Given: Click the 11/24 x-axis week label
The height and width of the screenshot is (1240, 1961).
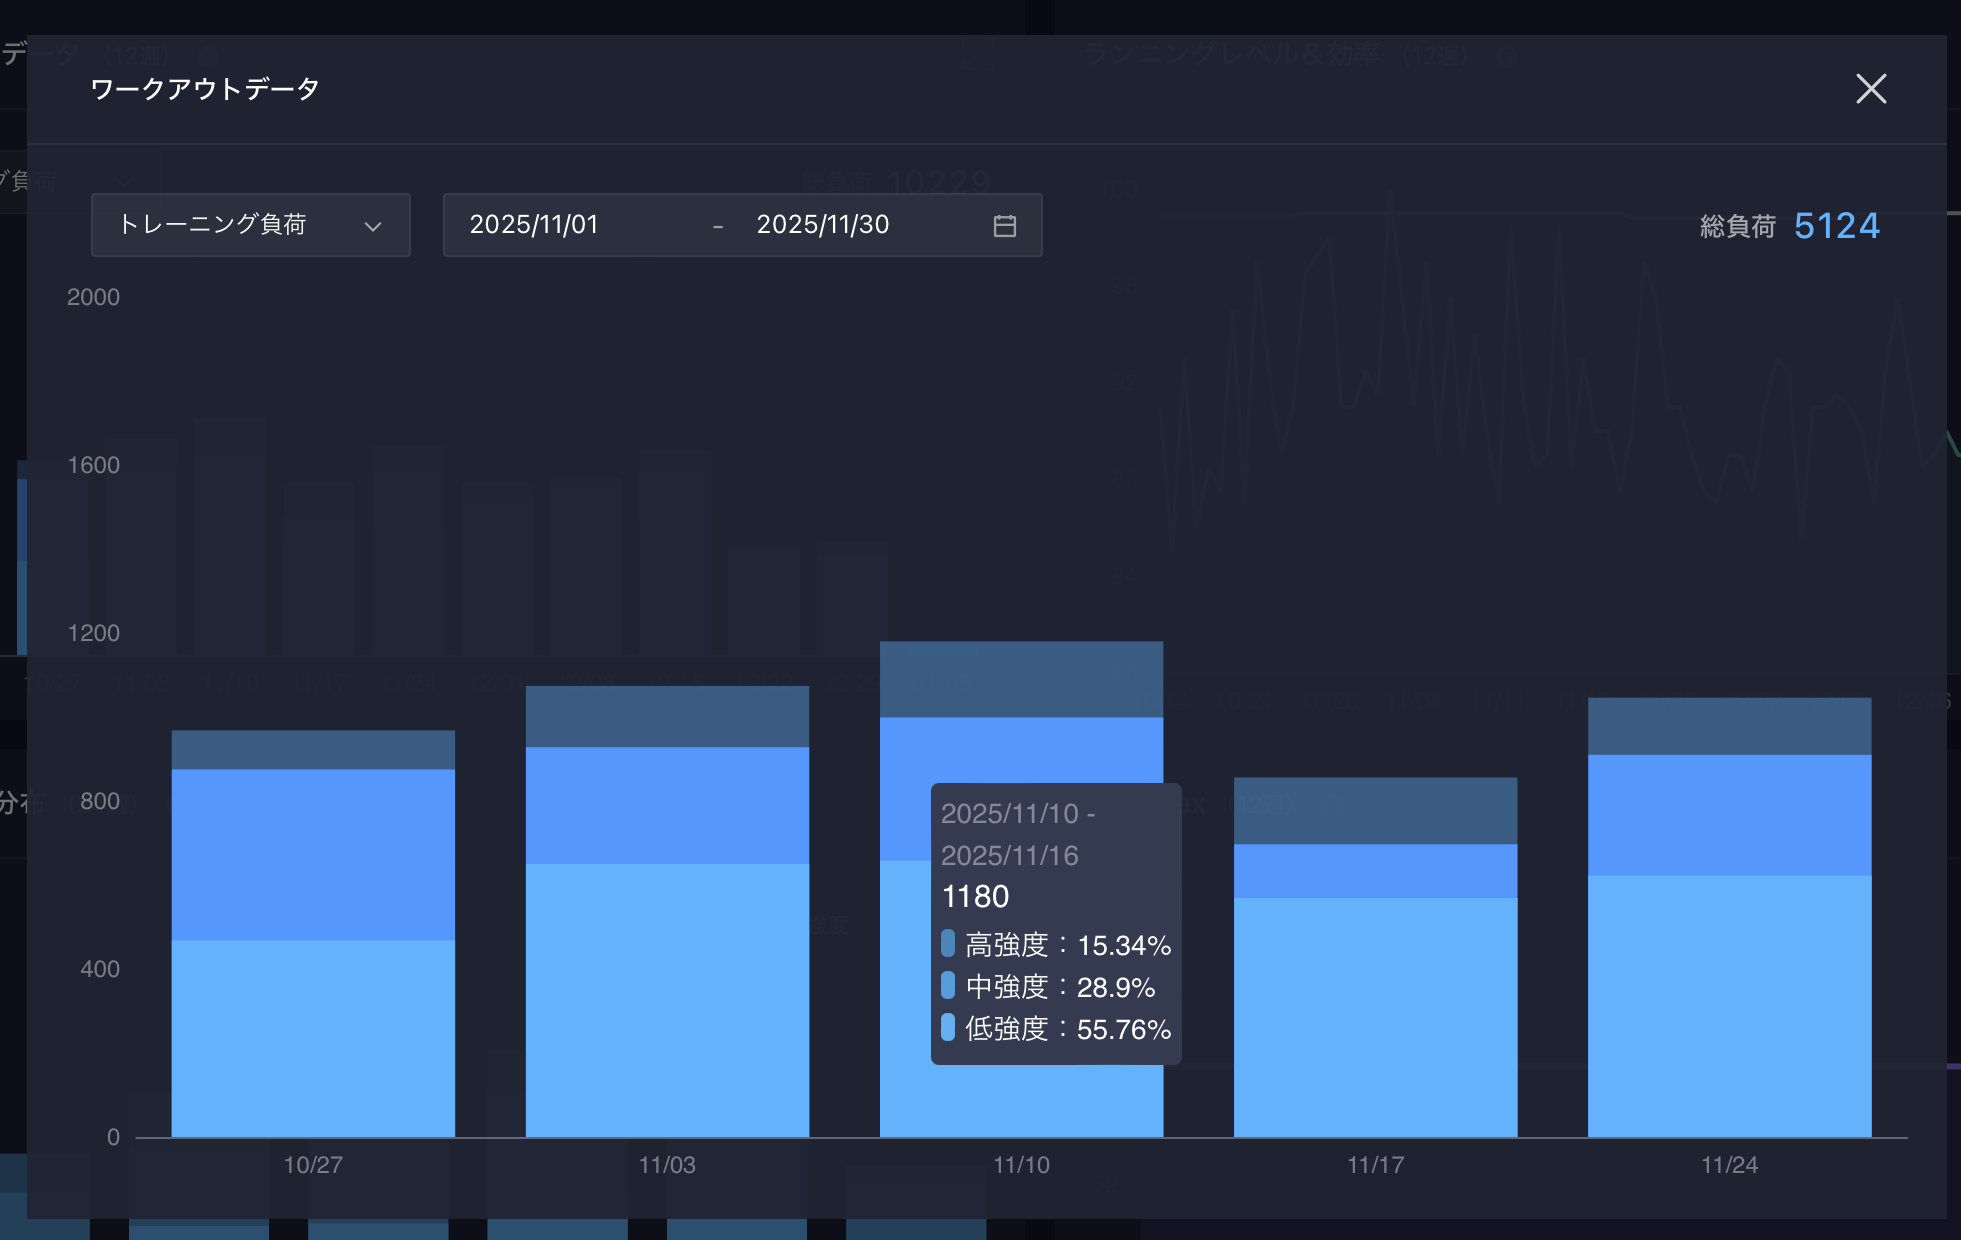Looking at the screenshot, I should click(x=1729, y=1165).
